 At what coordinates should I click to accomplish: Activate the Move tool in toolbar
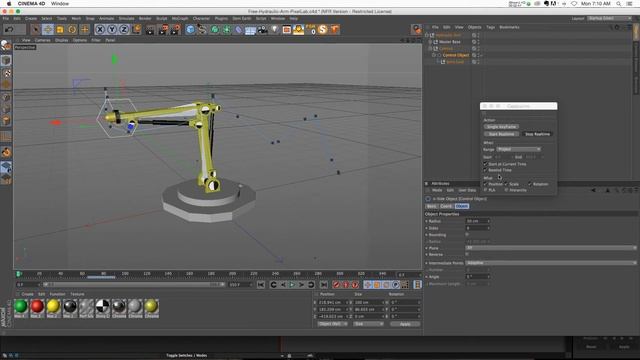[x=48, y=29]
